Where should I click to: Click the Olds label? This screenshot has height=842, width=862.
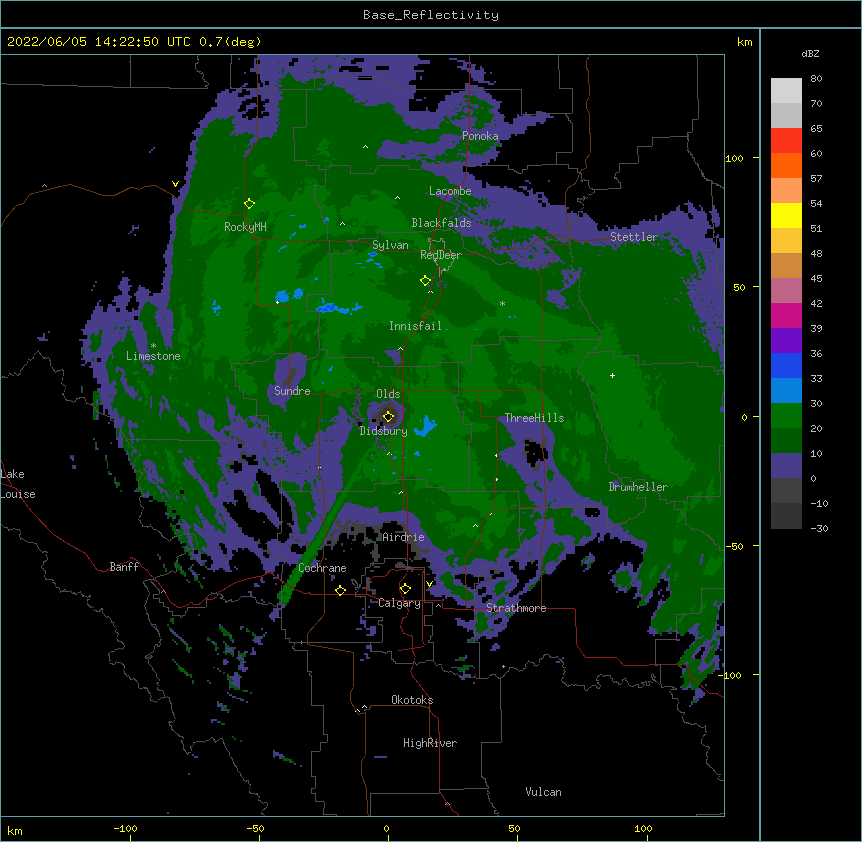pyautogui.click(x=388, y=394)
